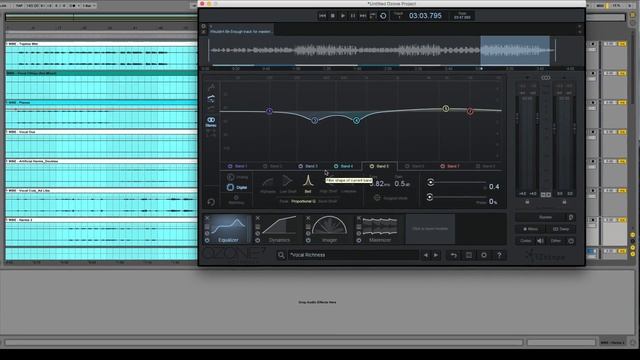
Task: Open Ozone help question mark
Action: (499, 256)
